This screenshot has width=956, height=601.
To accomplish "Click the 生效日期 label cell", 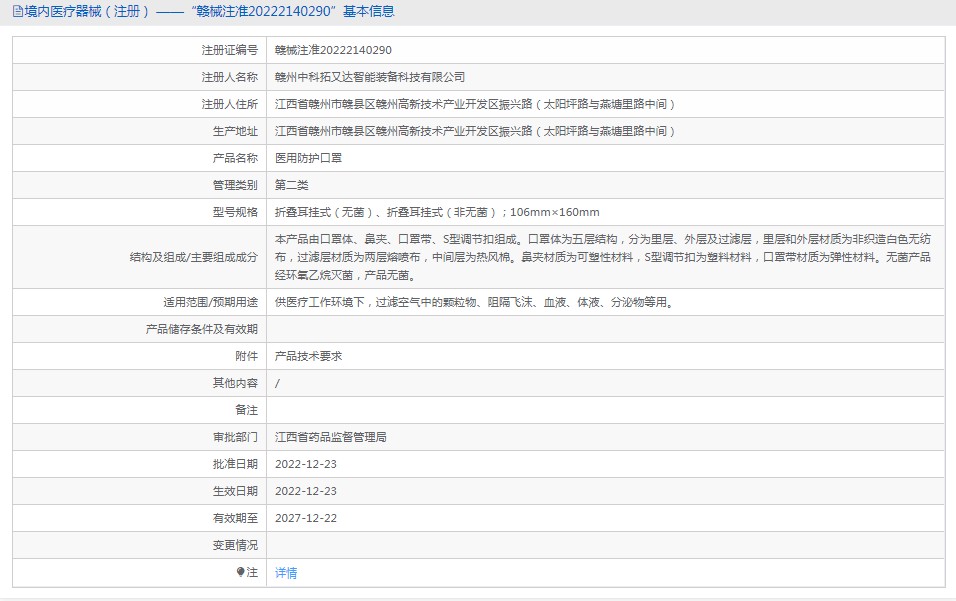I will click(x=140, y=491).
